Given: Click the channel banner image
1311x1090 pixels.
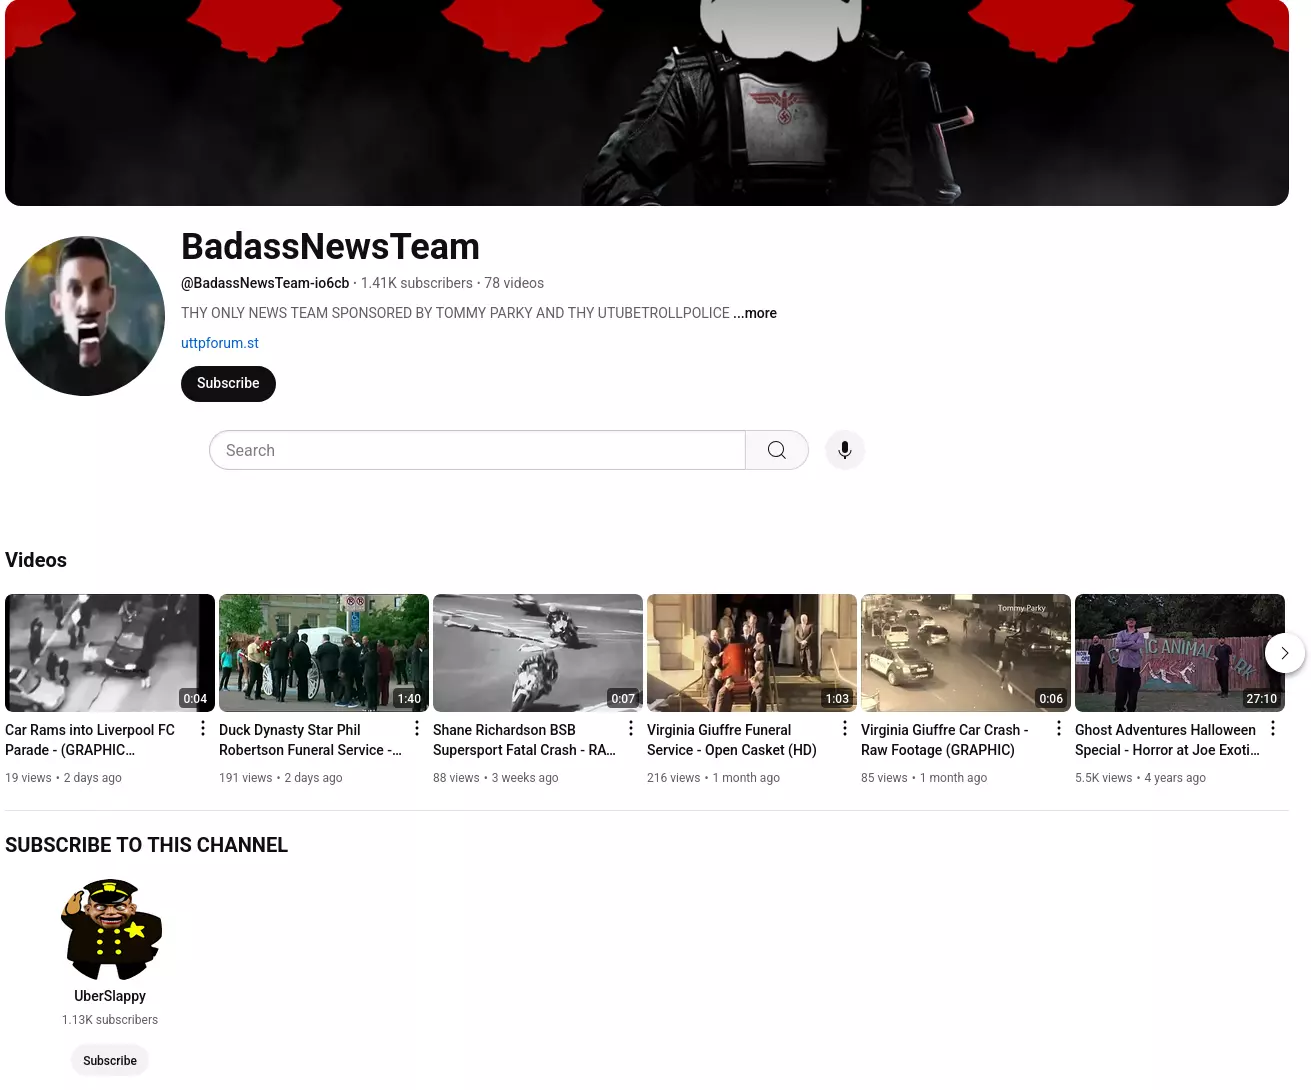Looking at the screenshot, I should pyautogui.click(x=647, y=103).
